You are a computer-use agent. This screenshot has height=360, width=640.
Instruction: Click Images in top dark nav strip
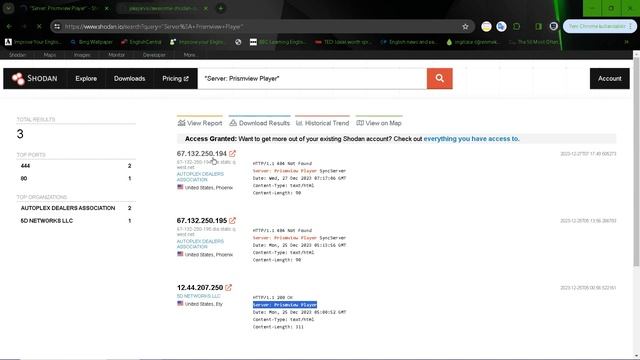(x=82, y=55)
